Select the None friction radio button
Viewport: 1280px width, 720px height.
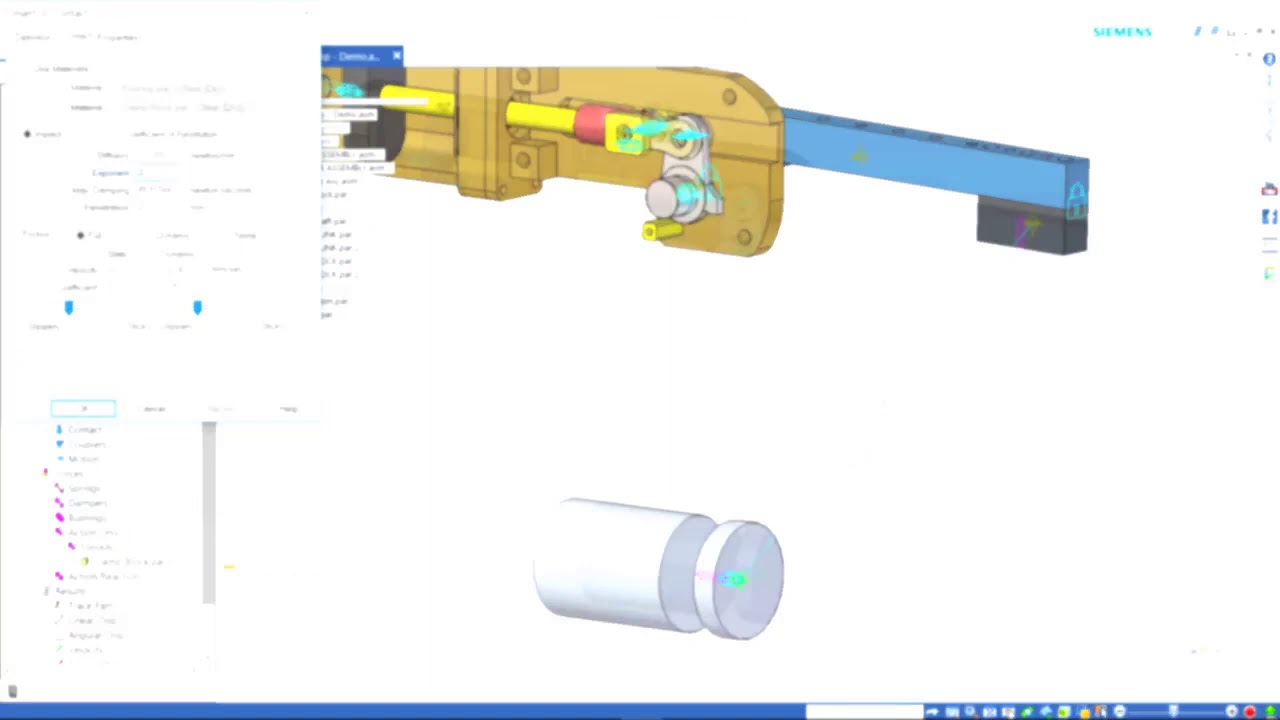245,235
